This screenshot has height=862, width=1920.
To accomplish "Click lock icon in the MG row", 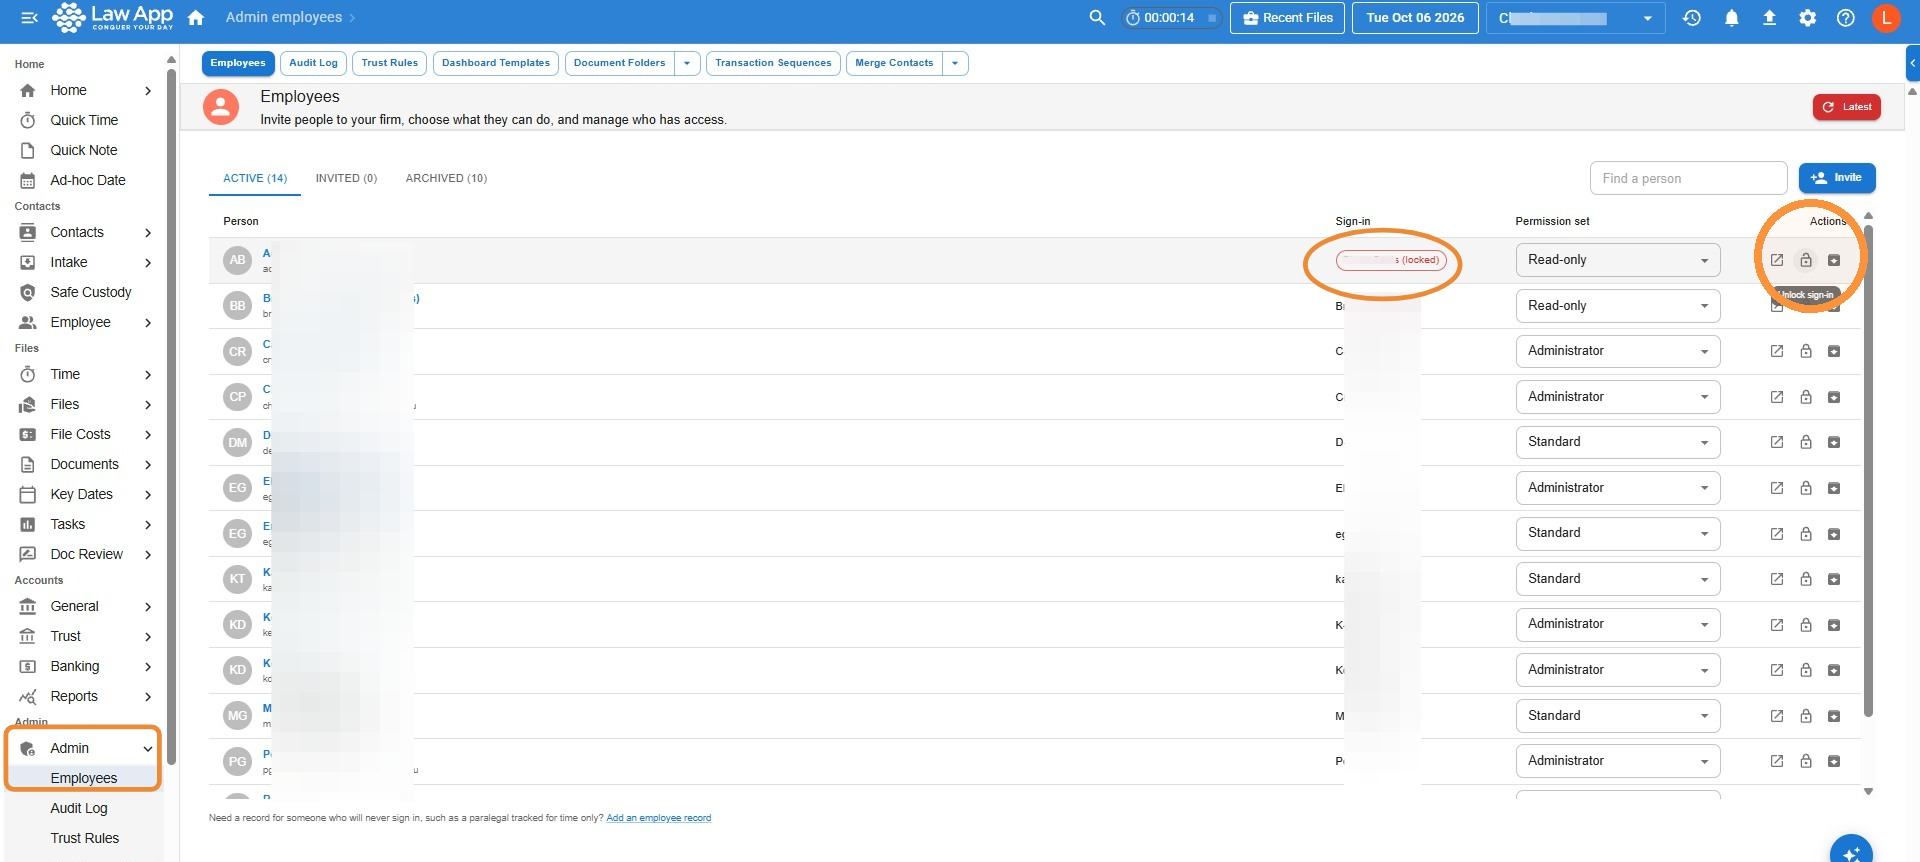I will 1806,716.
